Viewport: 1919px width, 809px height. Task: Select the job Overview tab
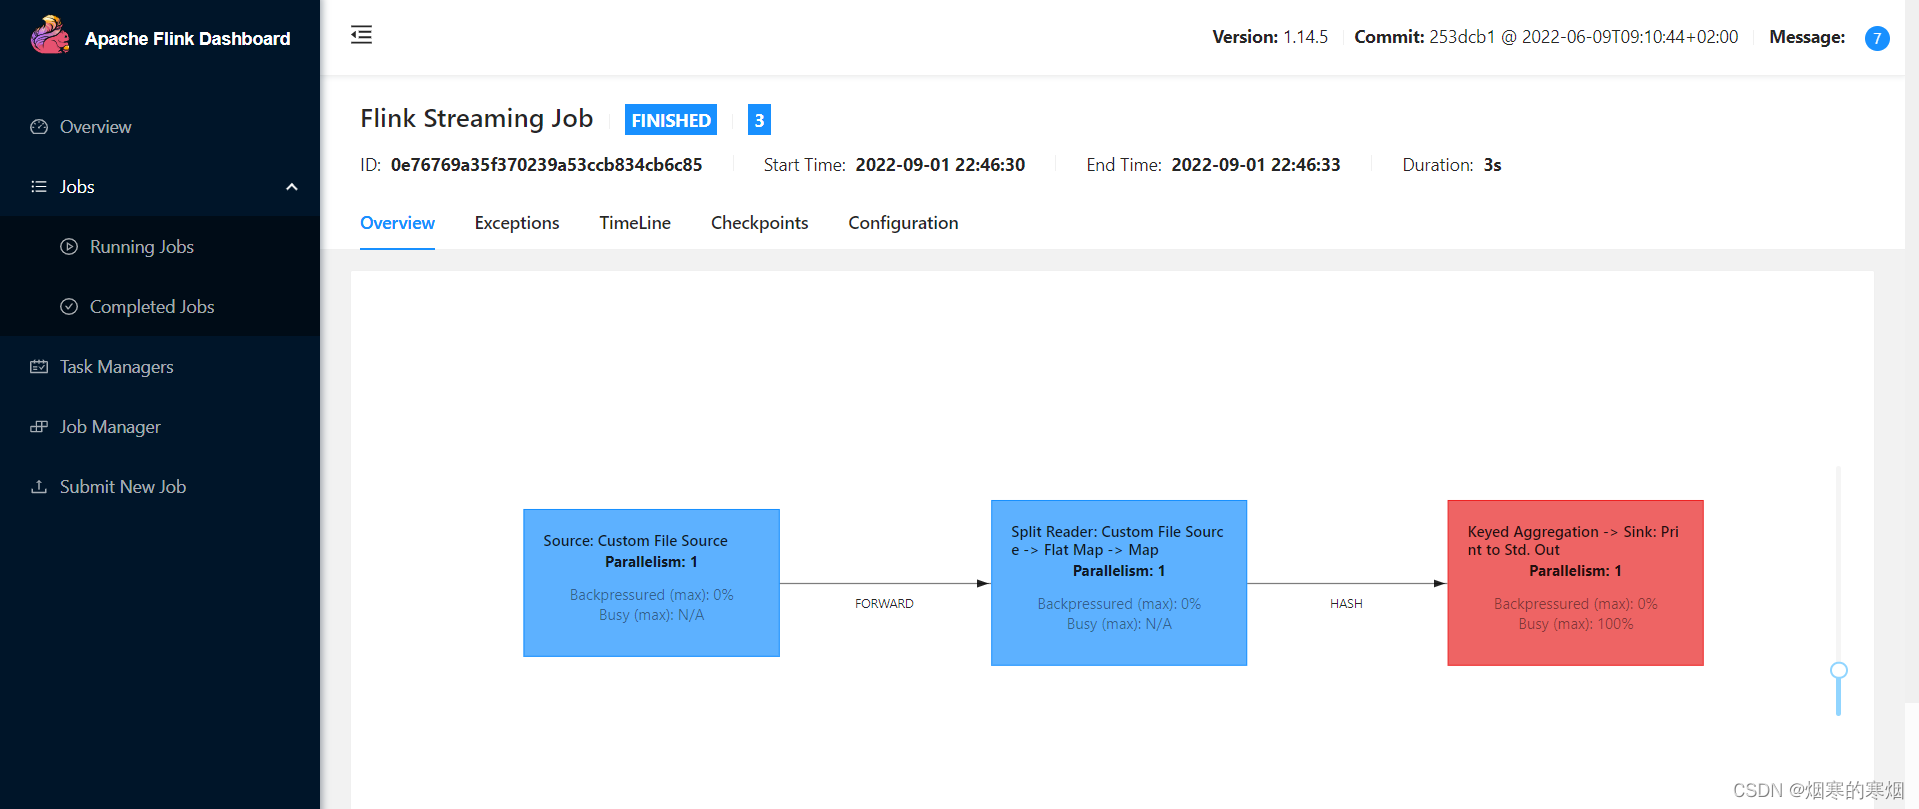[x=397, y=223]
